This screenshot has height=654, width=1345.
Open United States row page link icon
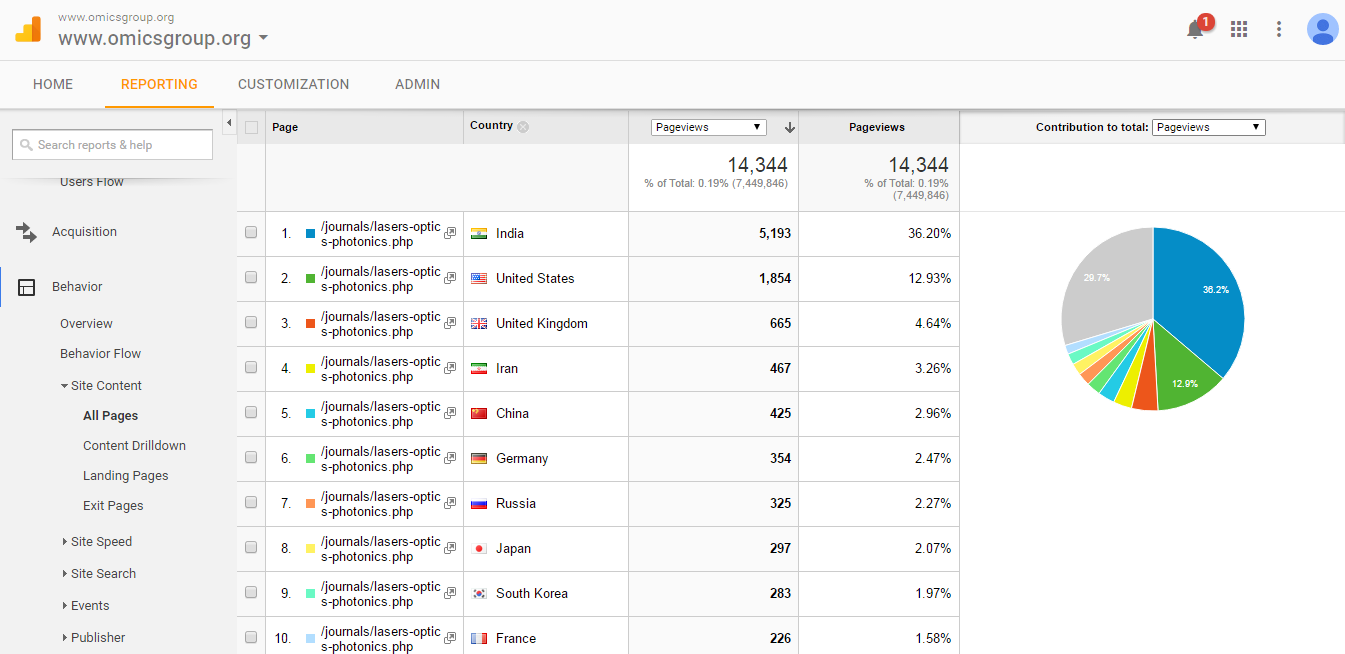coord(450,278)
